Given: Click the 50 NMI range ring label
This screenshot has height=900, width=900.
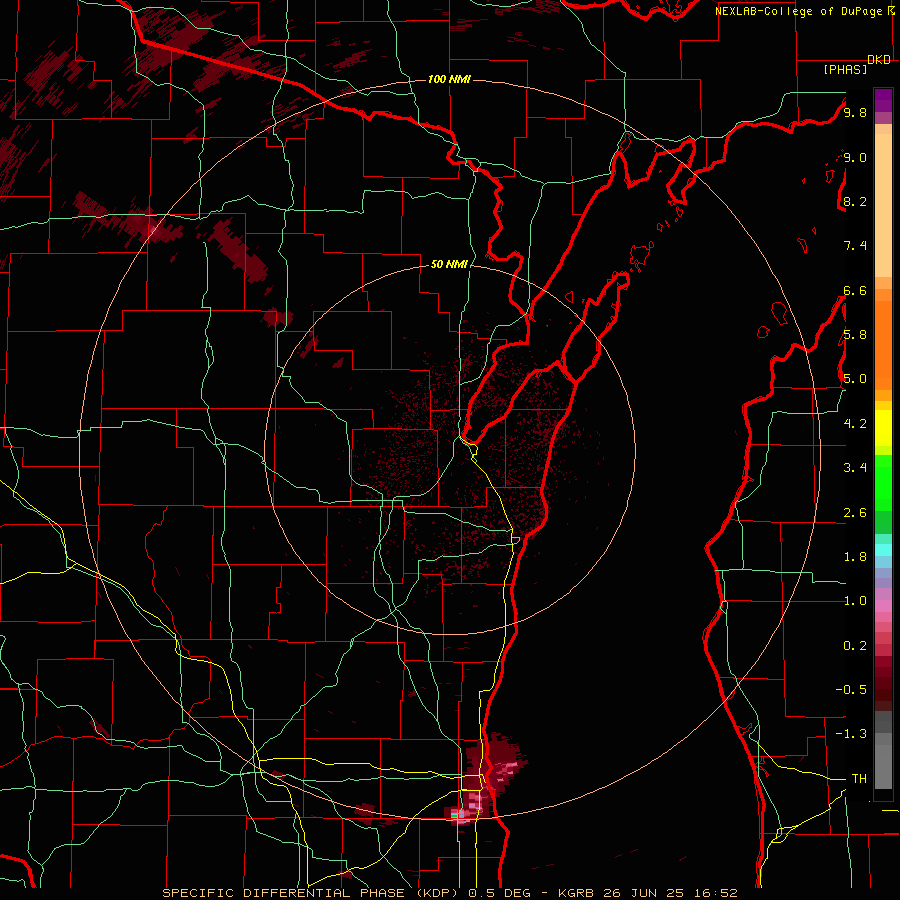Looking at the screenshot, I should pos(449,264).
